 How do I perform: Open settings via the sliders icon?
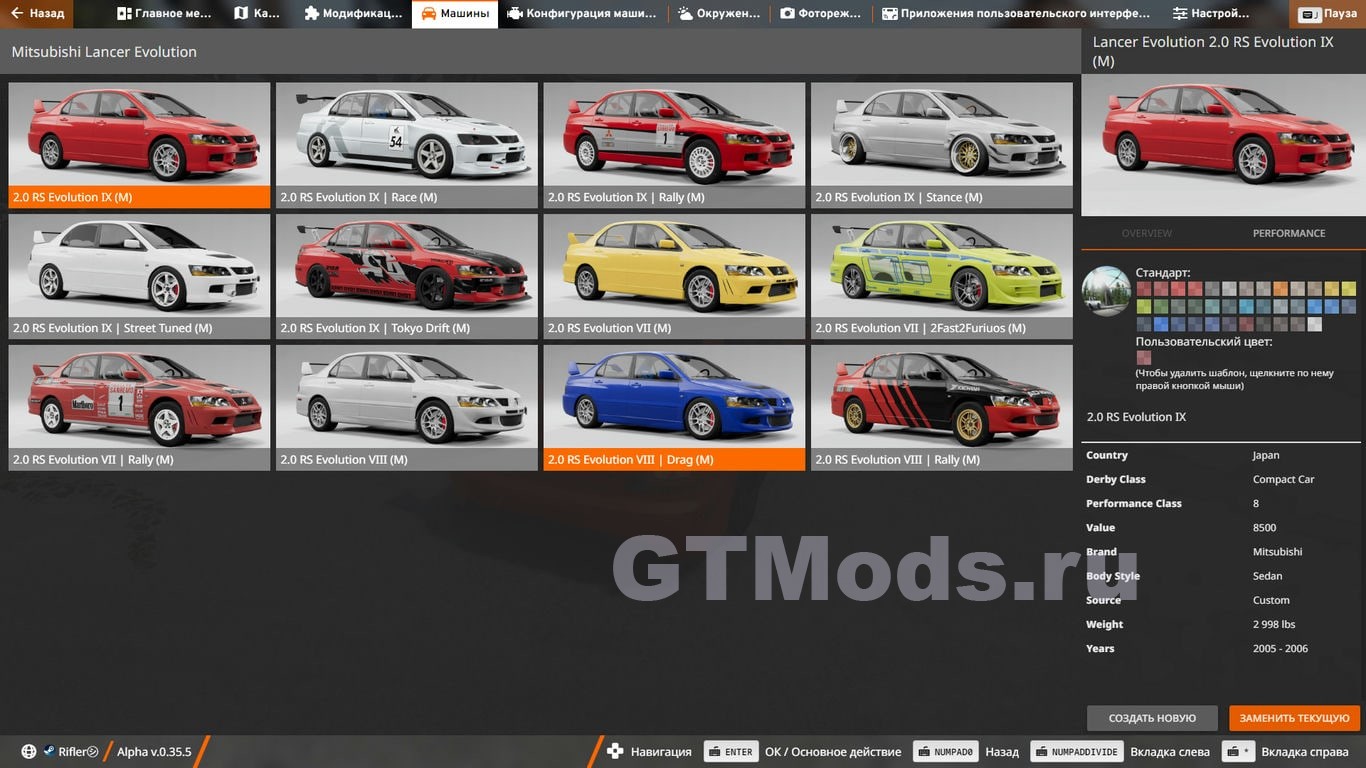pos(1180,14)
